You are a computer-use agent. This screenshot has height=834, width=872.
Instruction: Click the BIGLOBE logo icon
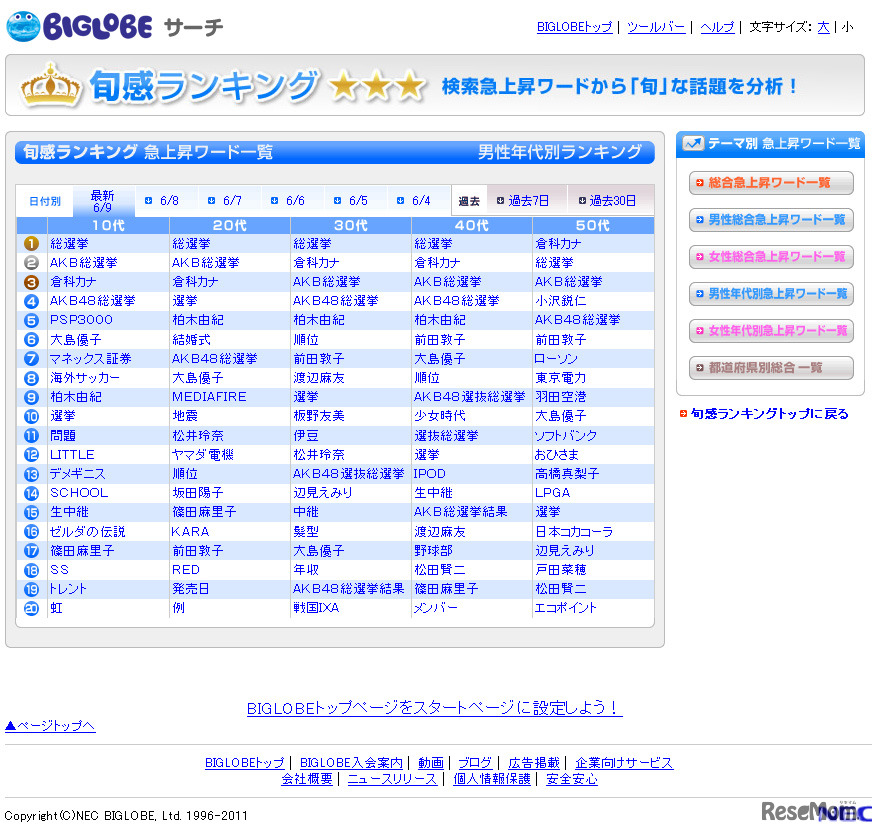coord(23,27)
